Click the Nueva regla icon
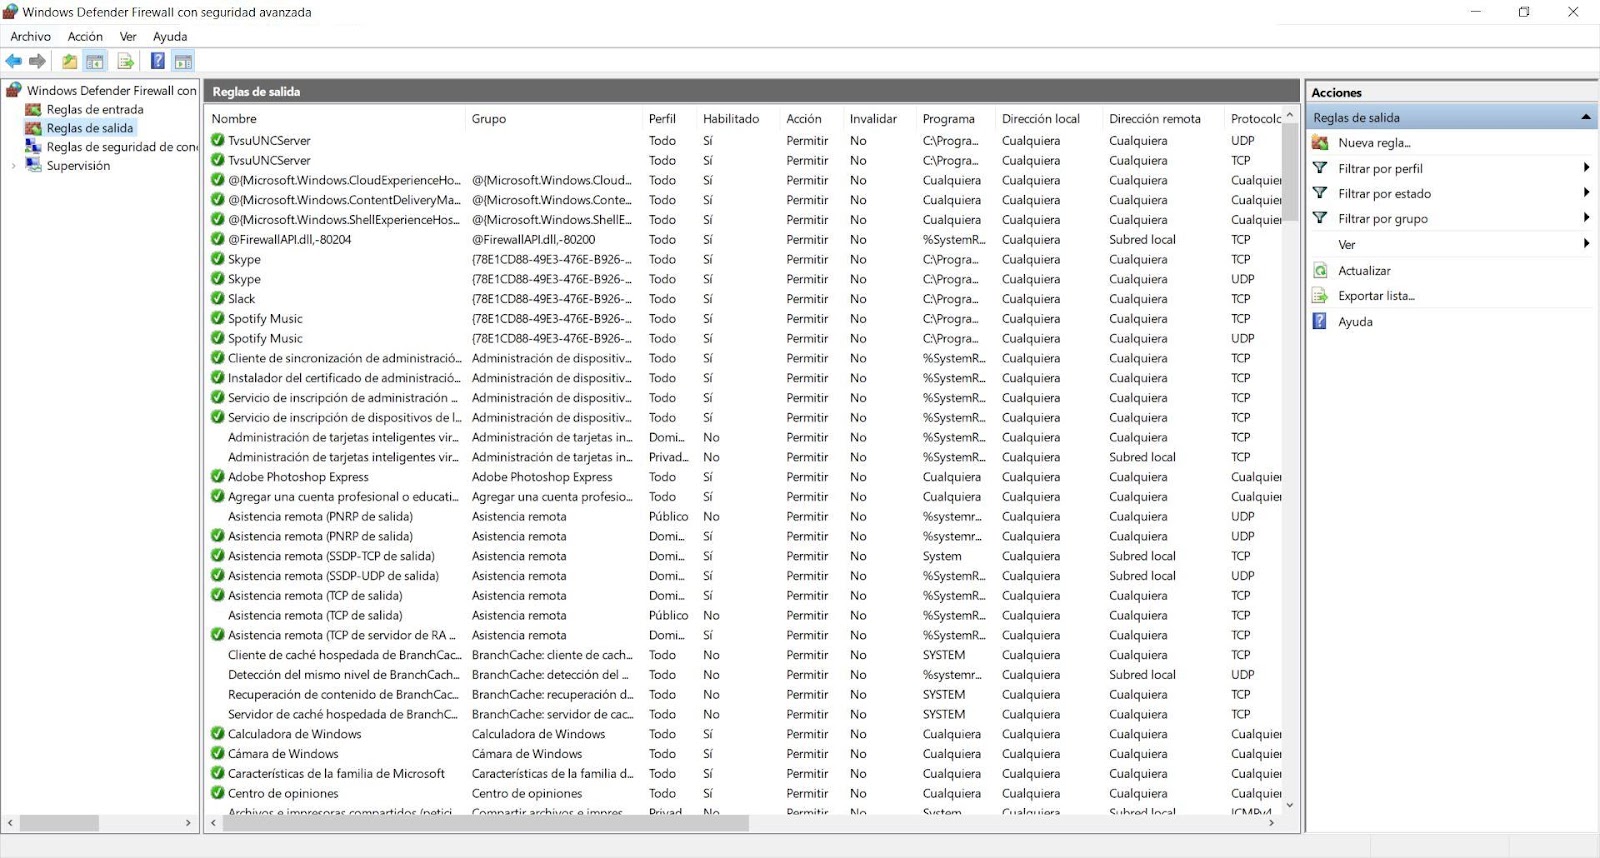 click(x=1320, y=143)
